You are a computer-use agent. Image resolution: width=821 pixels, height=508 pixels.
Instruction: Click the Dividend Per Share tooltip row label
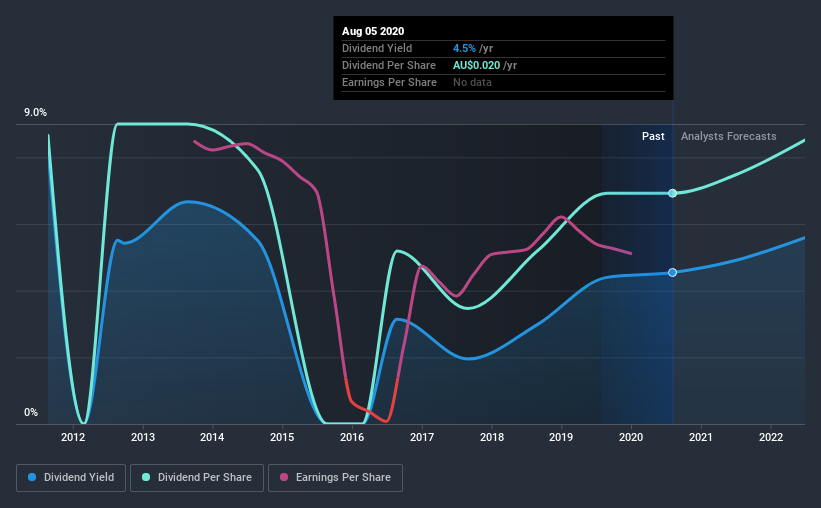pyautogui.click(x=389, y=65)
